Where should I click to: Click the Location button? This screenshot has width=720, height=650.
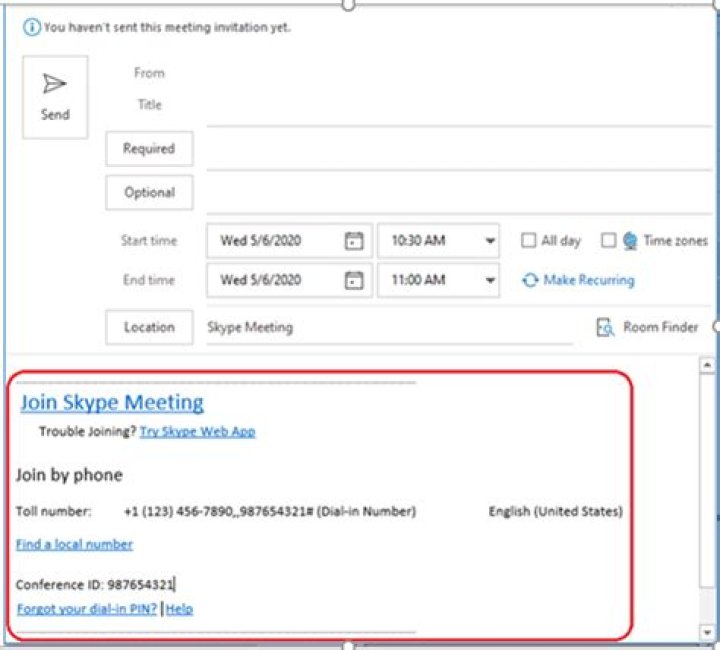pyautogui.click(x=149, y=327)
